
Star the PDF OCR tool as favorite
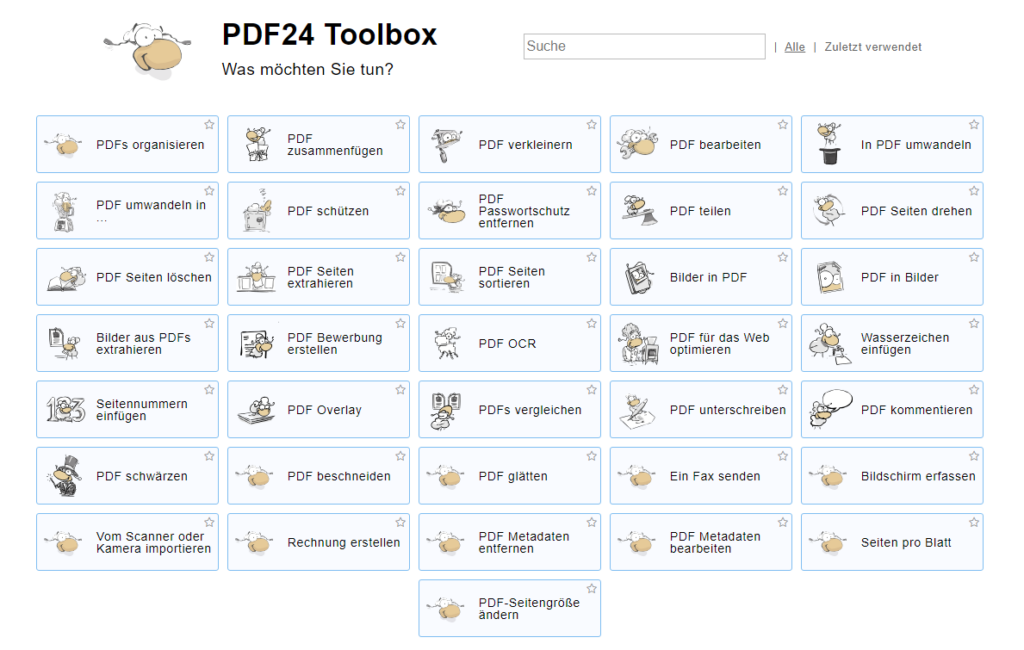(x=592, y=324)
